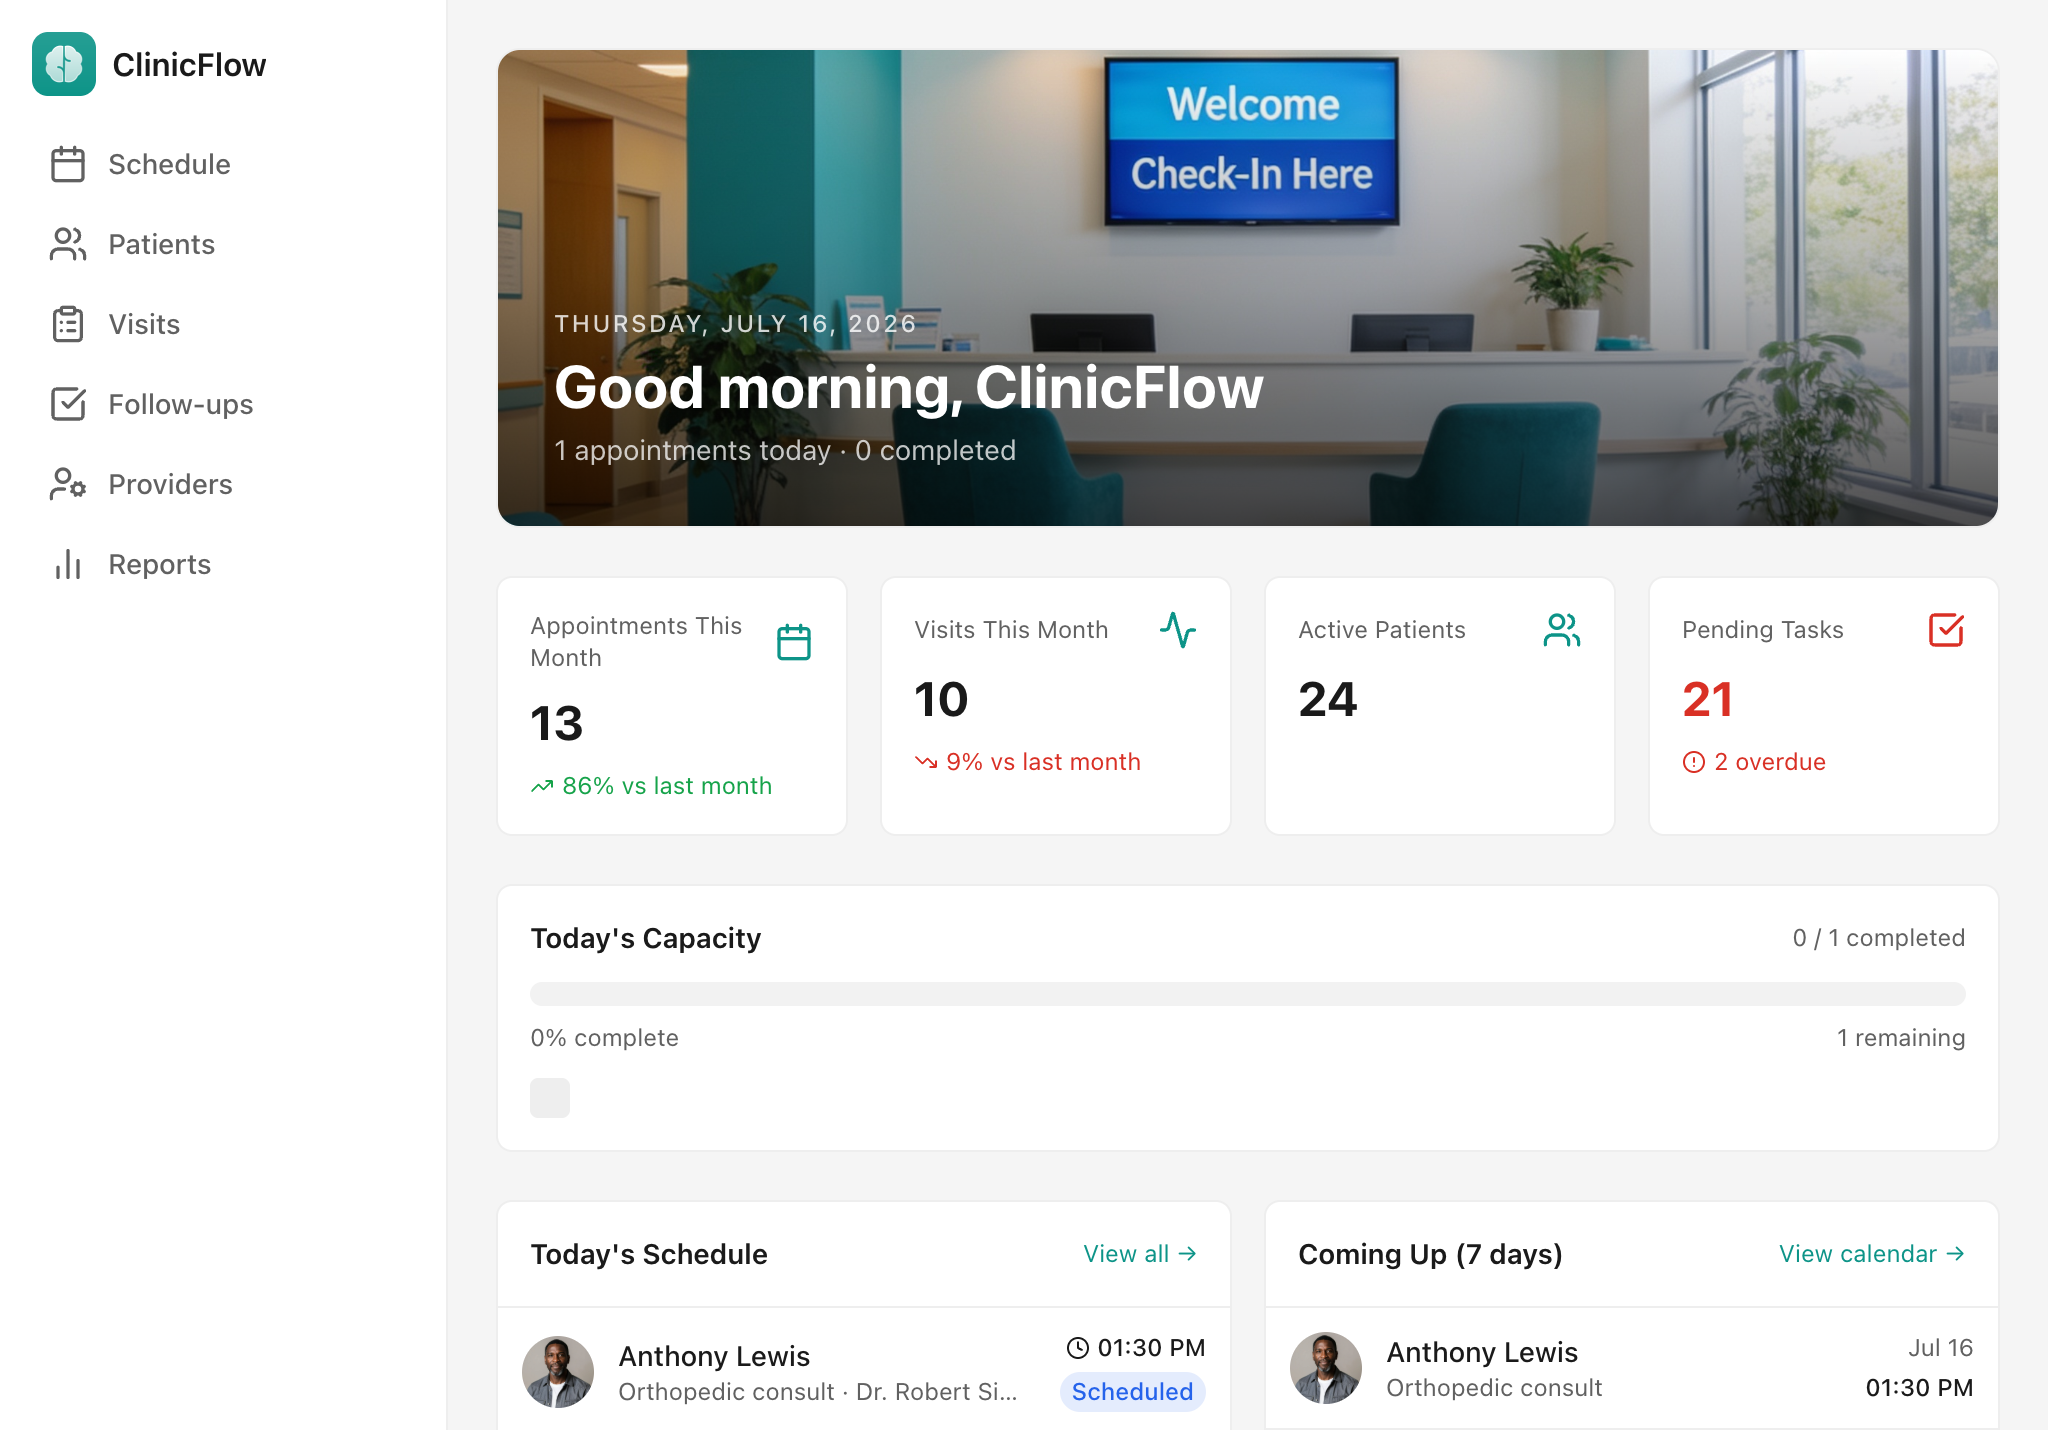Screen dimensions: 2048x1430
Task: Click '1 appointments today · 0 completed' text
Action: (785, 451)
